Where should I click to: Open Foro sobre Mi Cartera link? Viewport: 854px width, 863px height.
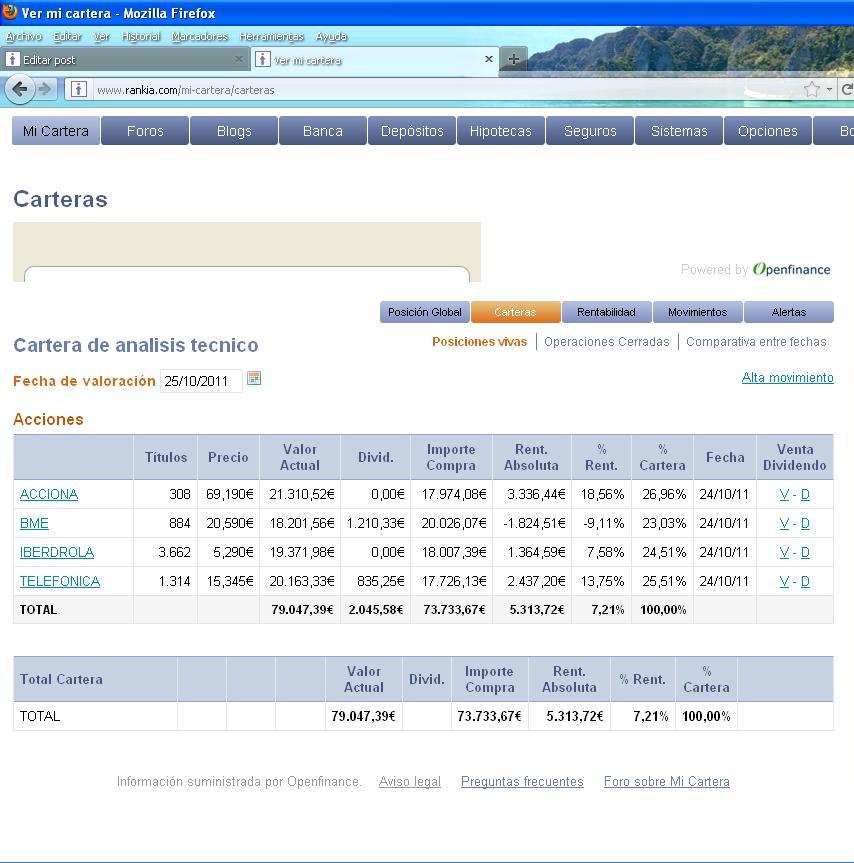[x=667, y=782]
